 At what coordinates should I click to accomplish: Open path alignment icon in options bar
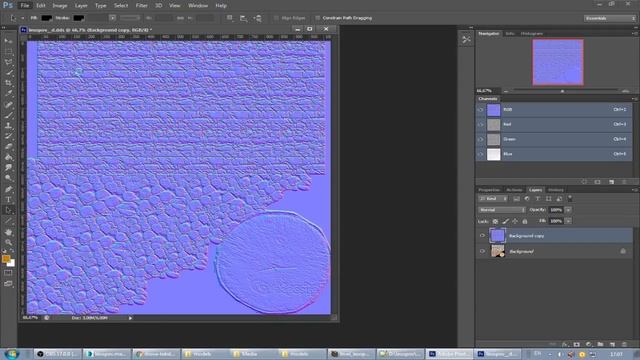tap(244, 18)
